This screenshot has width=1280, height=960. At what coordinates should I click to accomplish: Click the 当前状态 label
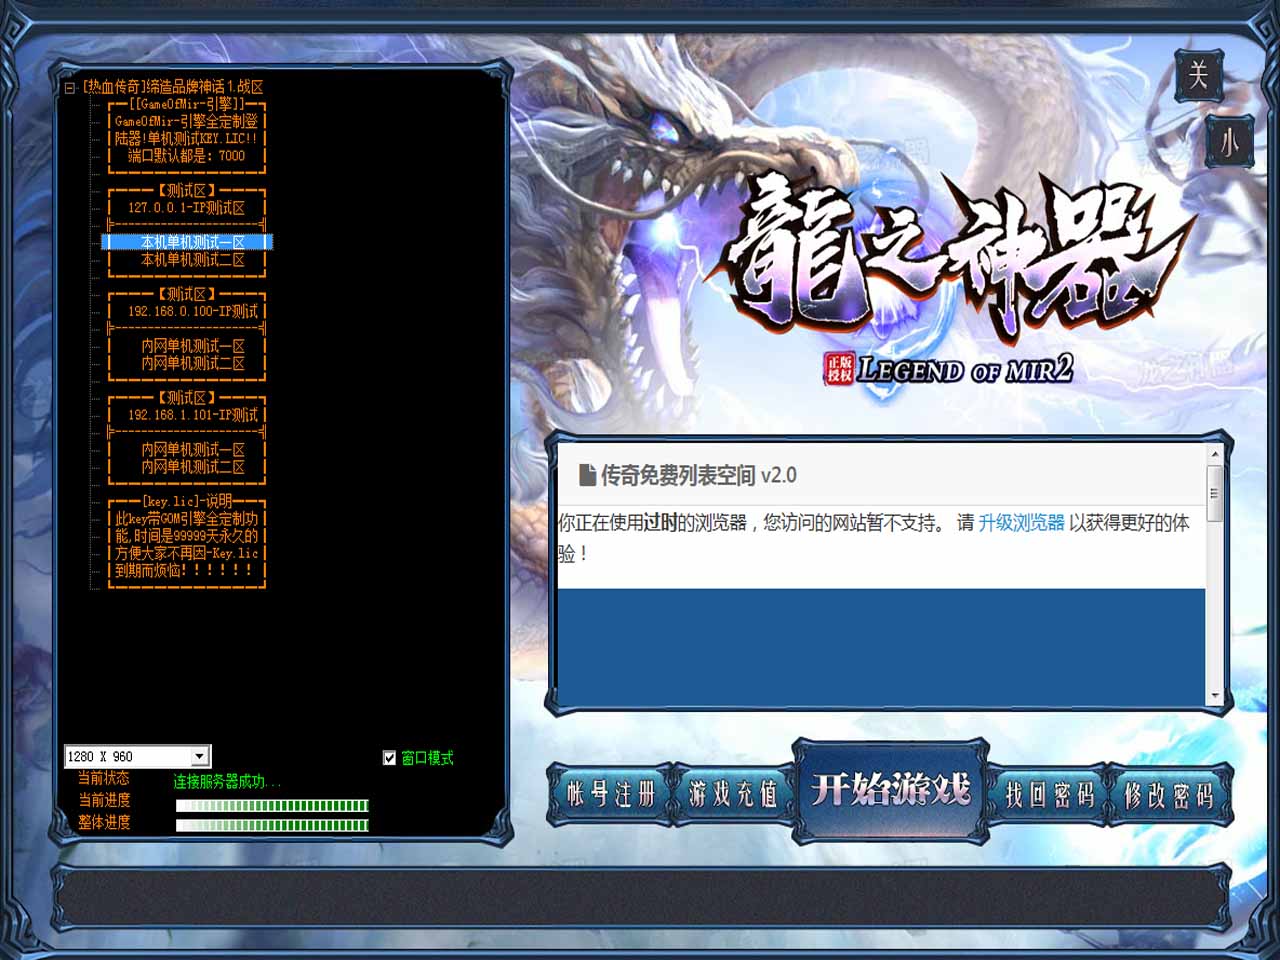[104, 778]
